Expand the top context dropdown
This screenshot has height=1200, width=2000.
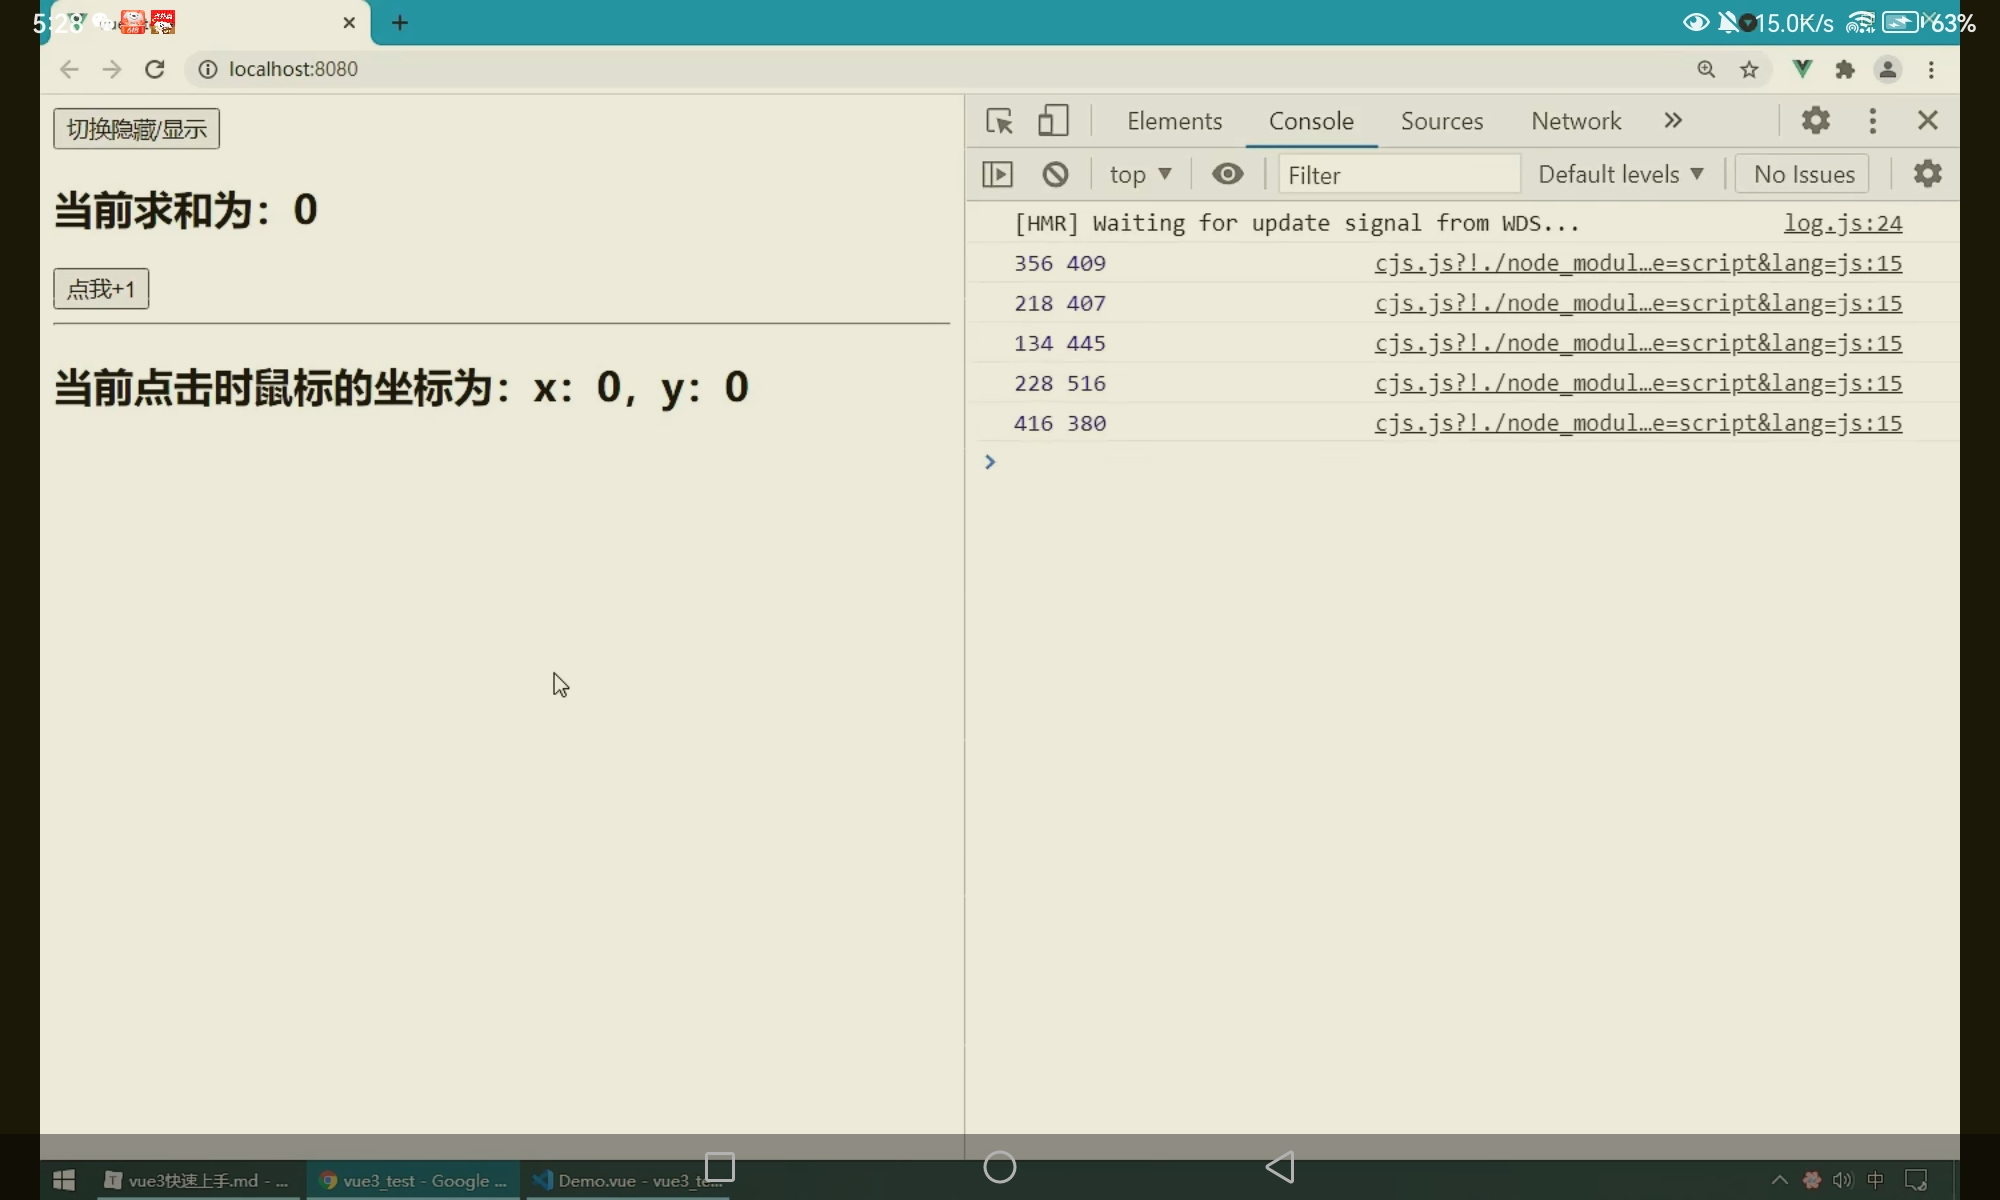[x=1140, y=175]
